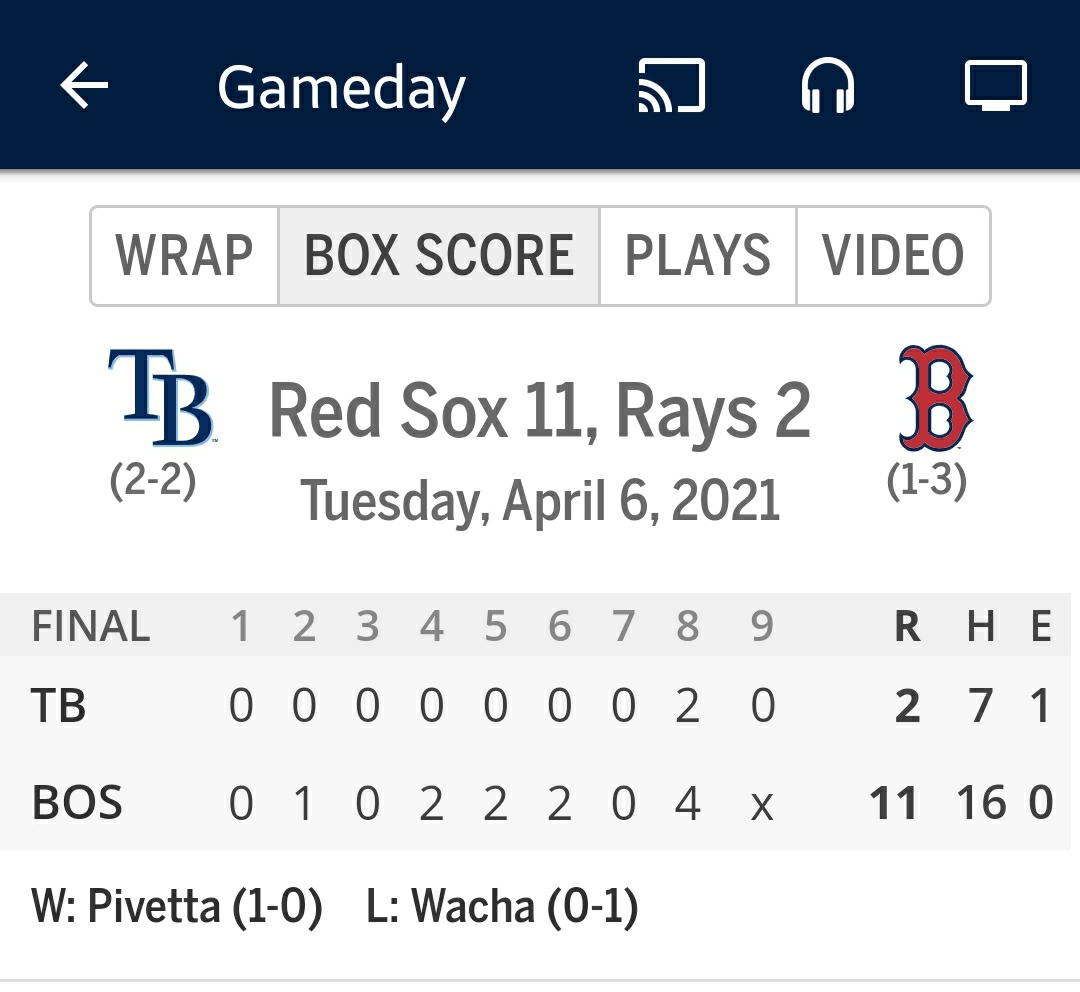Switch to the VIDEO tab
The image size is (1080, 992).
(x=893, y=256)
